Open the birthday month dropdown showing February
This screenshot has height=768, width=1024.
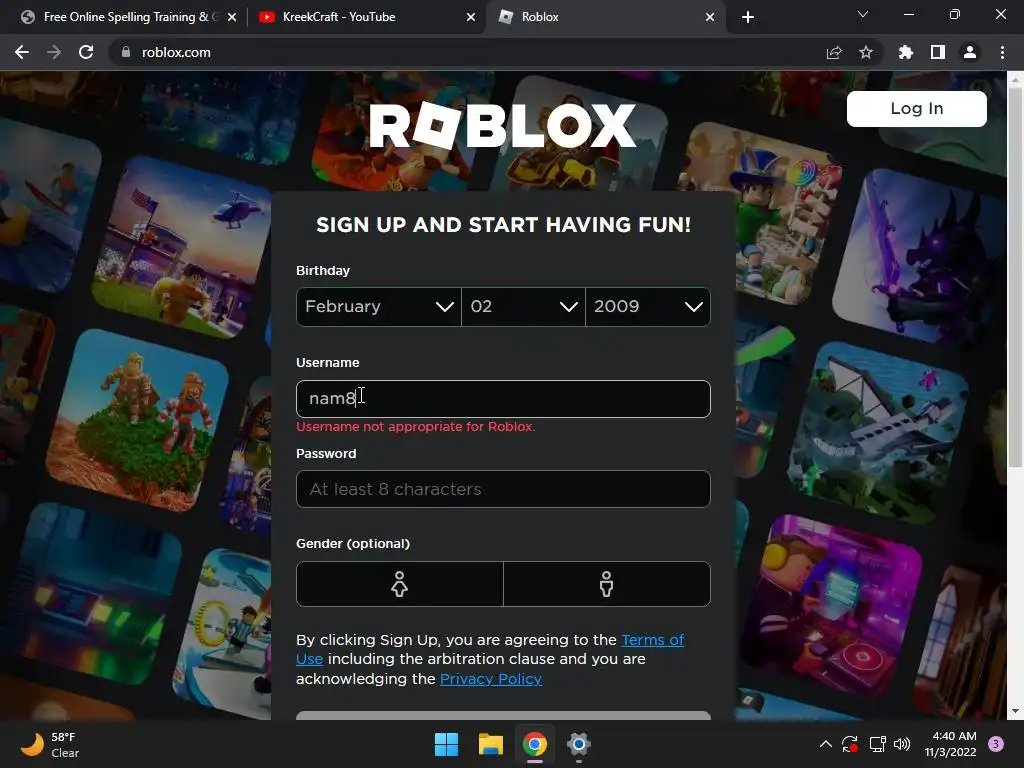[x=378, y=306]
